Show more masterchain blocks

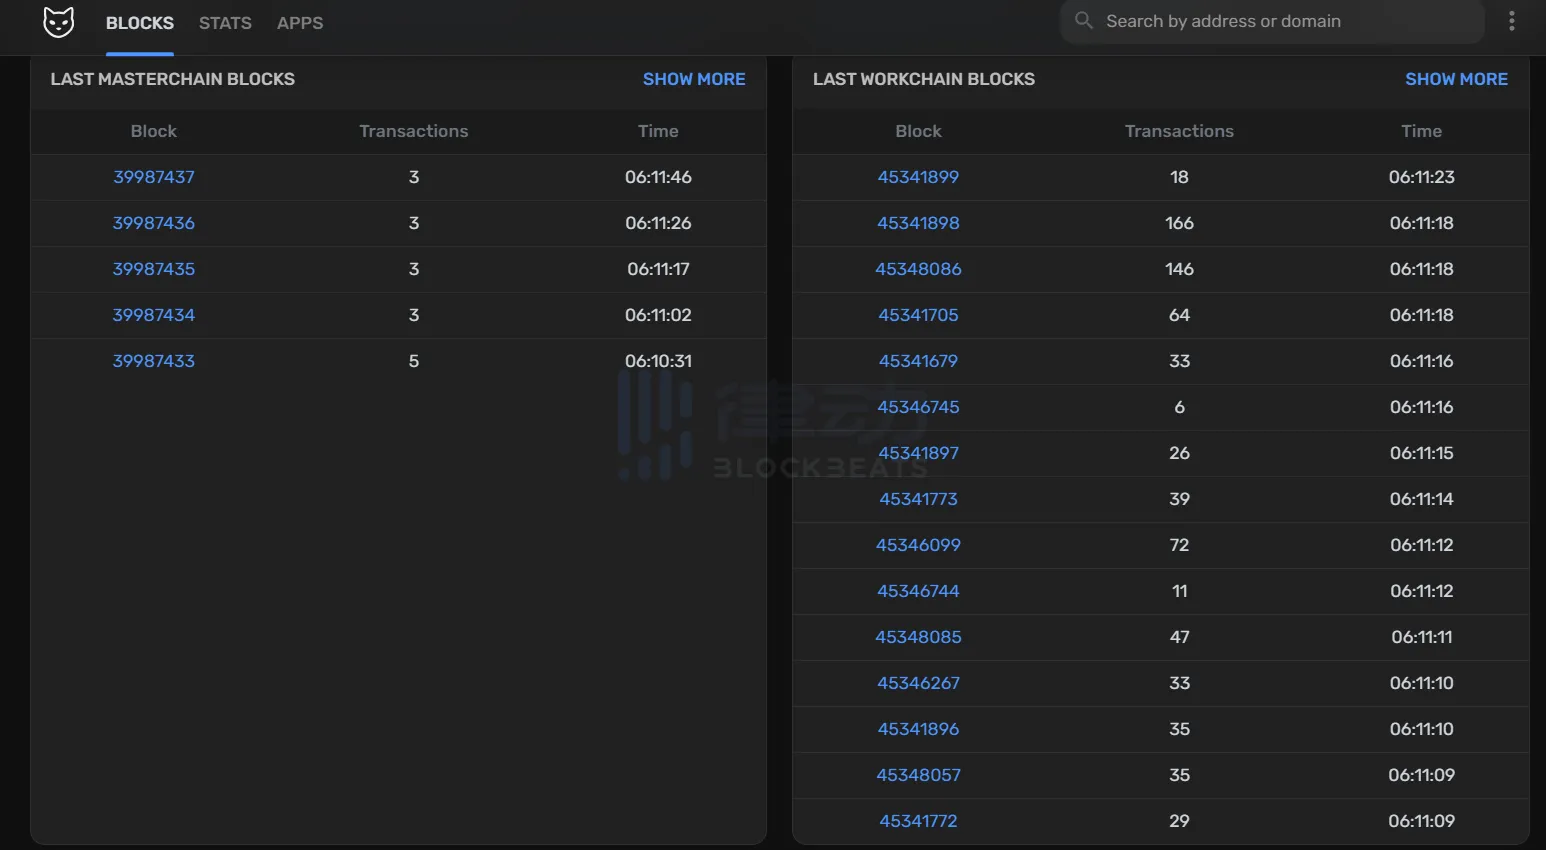coord(694,79)
